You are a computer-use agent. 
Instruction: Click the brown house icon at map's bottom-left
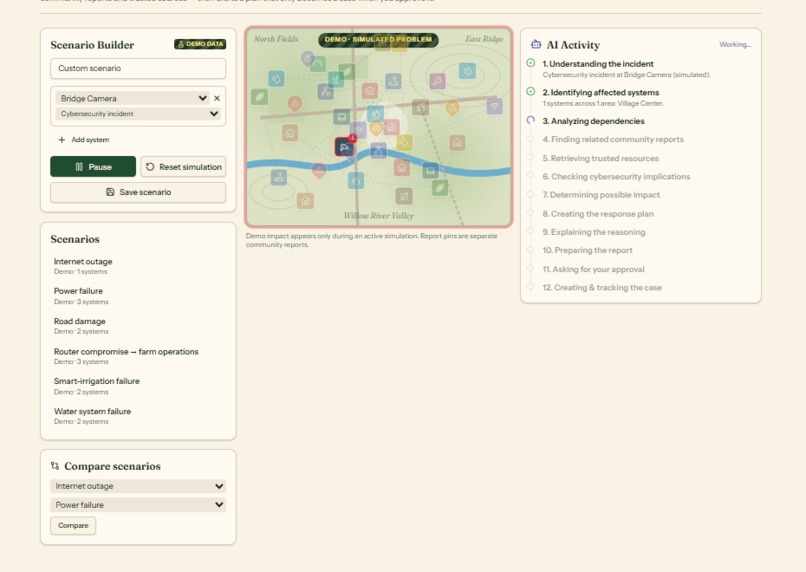305,200
